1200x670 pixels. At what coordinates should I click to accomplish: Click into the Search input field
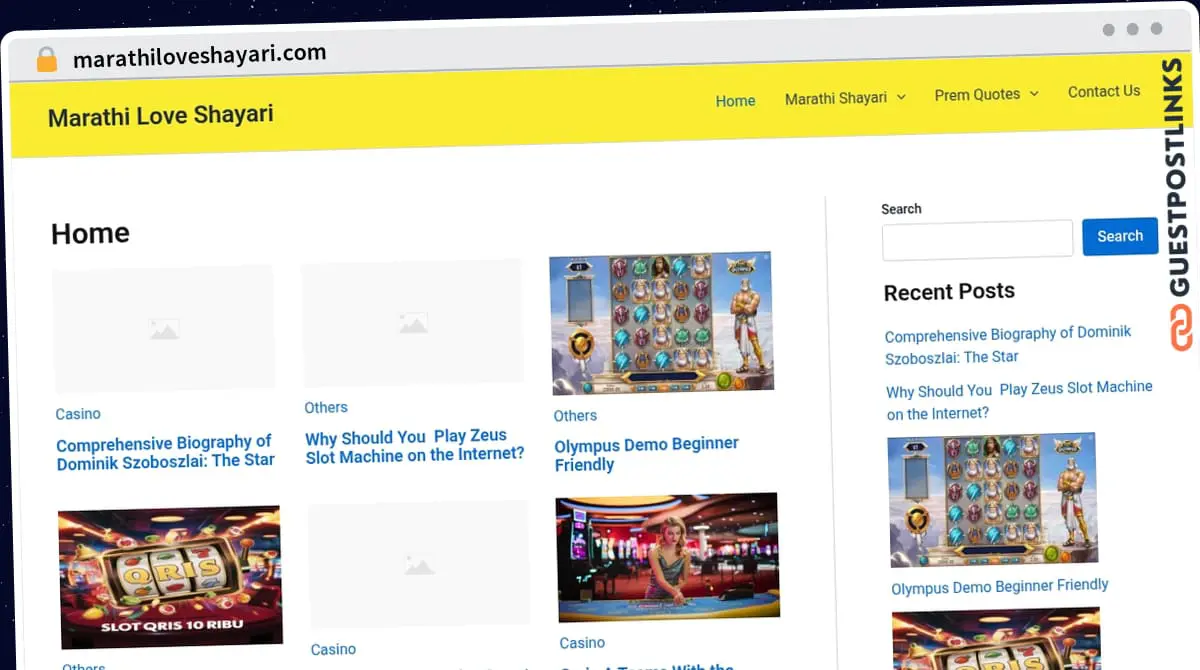click(977, 239)
